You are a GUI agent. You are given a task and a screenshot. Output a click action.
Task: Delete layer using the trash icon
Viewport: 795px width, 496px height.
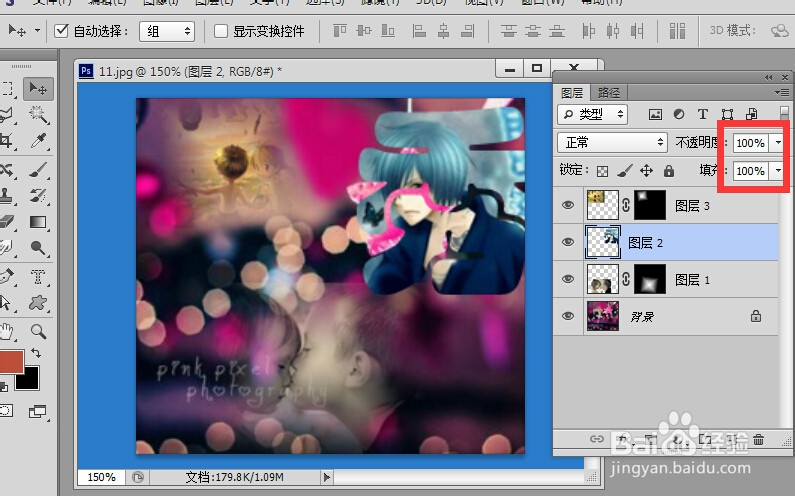(x=758, y=439)
